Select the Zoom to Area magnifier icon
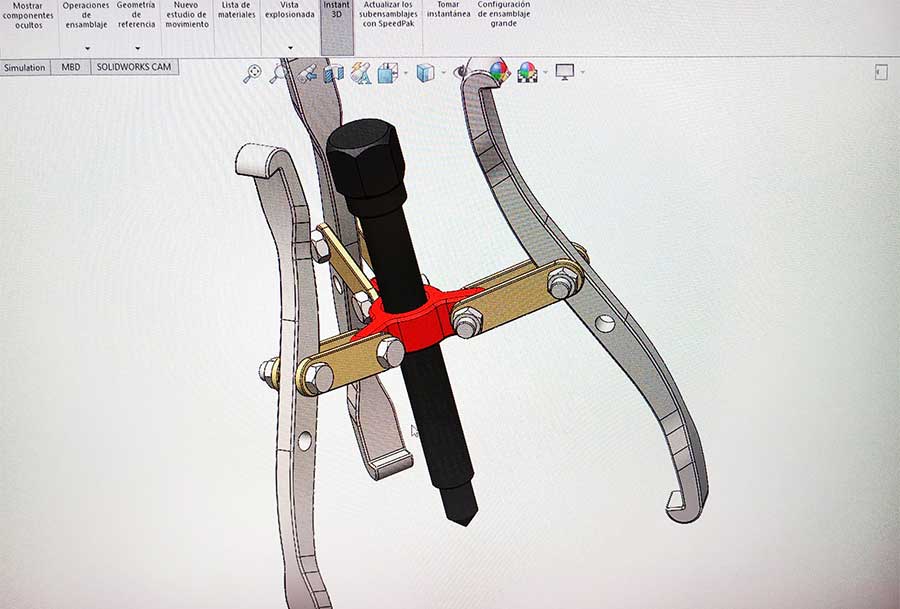Viewport: 900px width, 609px height. tap(279, 72)
